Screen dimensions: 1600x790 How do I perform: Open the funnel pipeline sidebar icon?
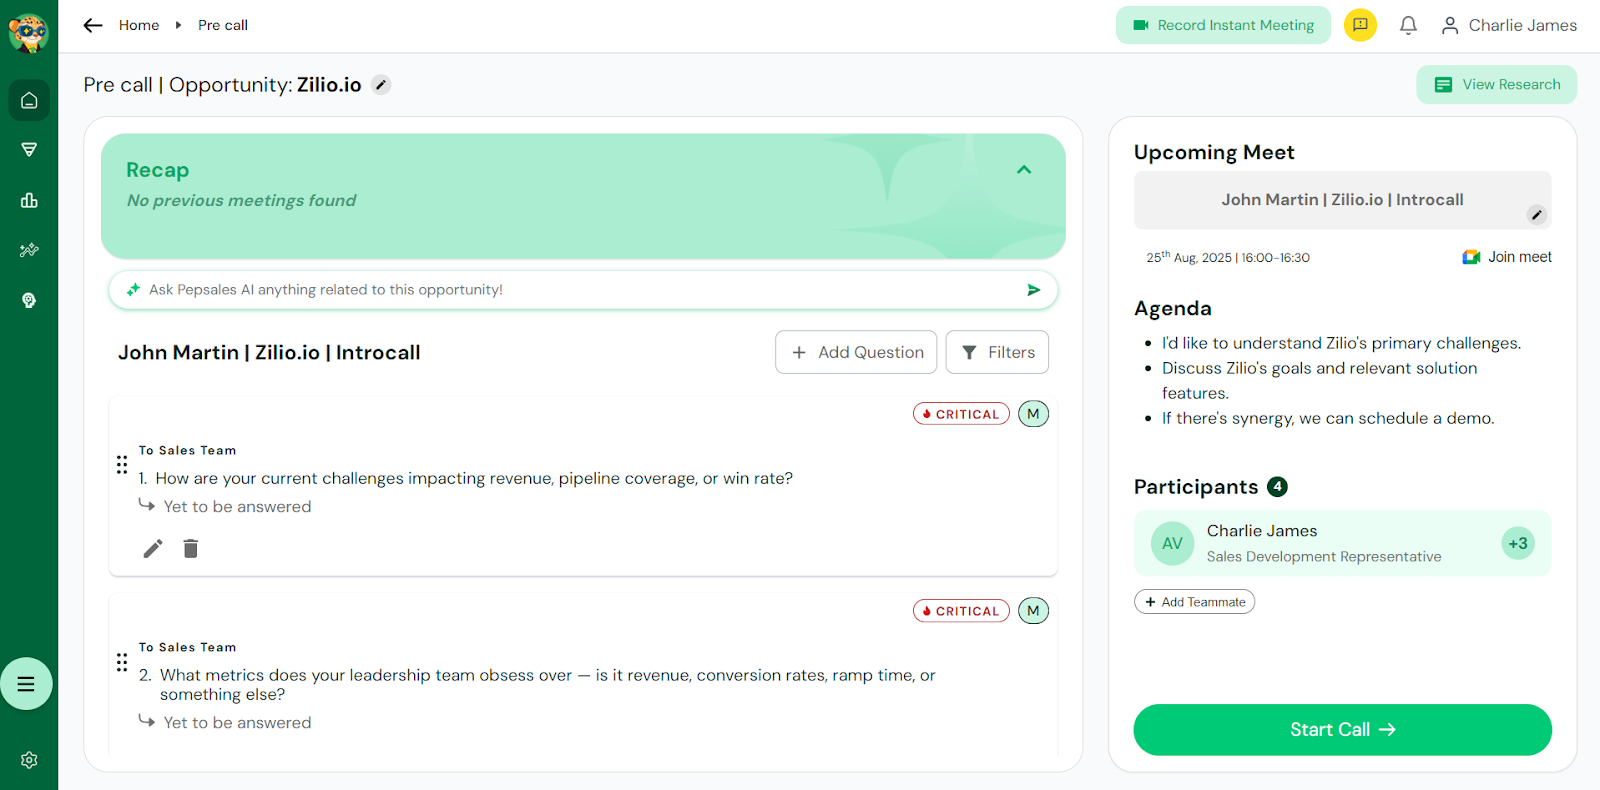[29, 150]
